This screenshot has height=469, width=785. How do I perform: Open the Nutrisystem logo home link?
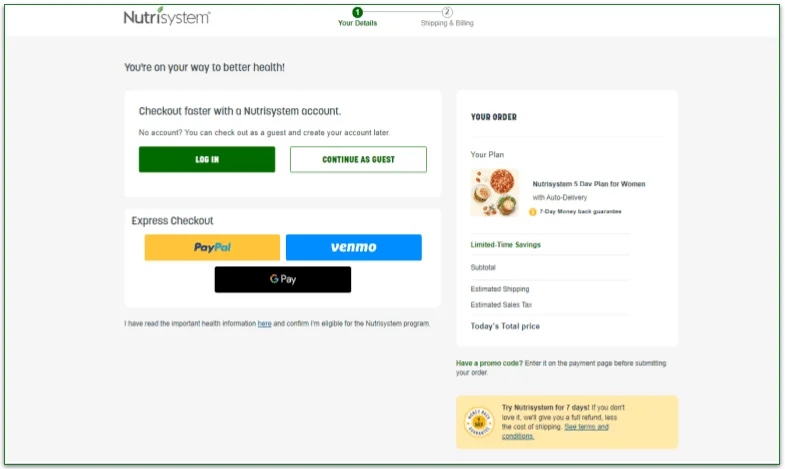(167, 17)
